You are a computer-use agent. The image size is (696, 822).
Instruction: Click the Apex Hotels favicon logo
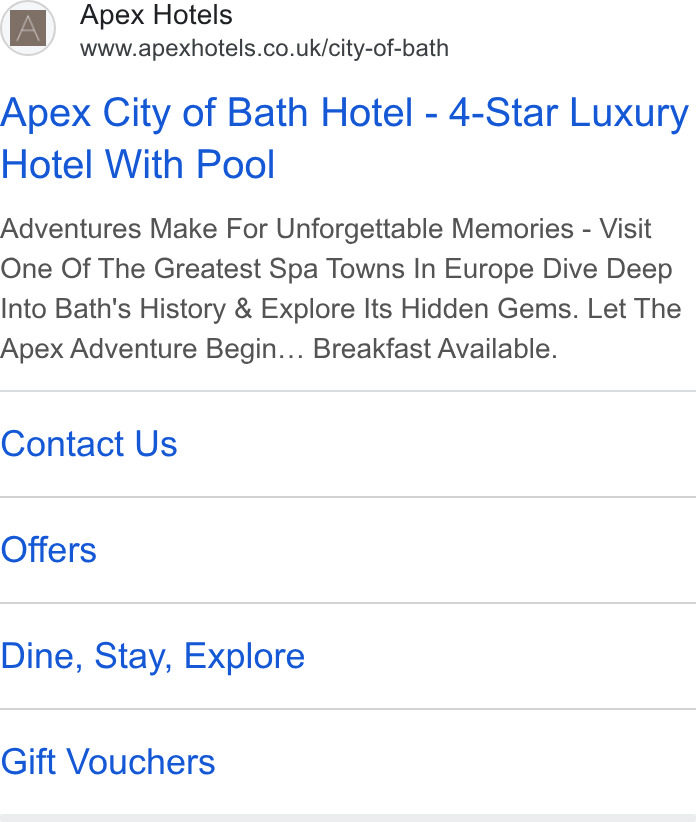click(28, 28)
